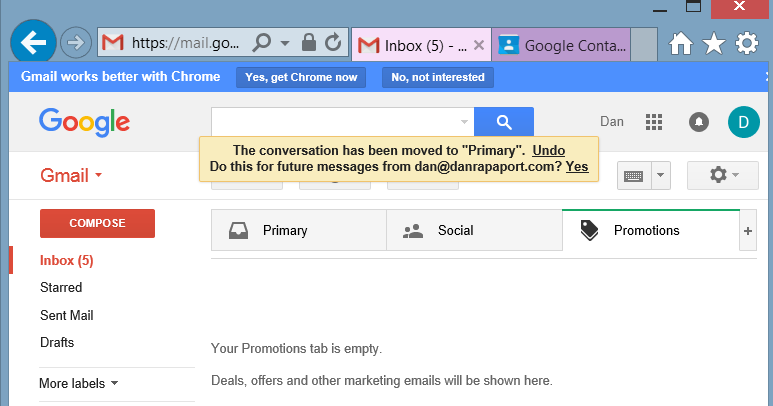Image resolution: width=773 pixels, height=406 pixels.
Task: Expand the search options dropdown arrow
Action: tap(464, 122)
